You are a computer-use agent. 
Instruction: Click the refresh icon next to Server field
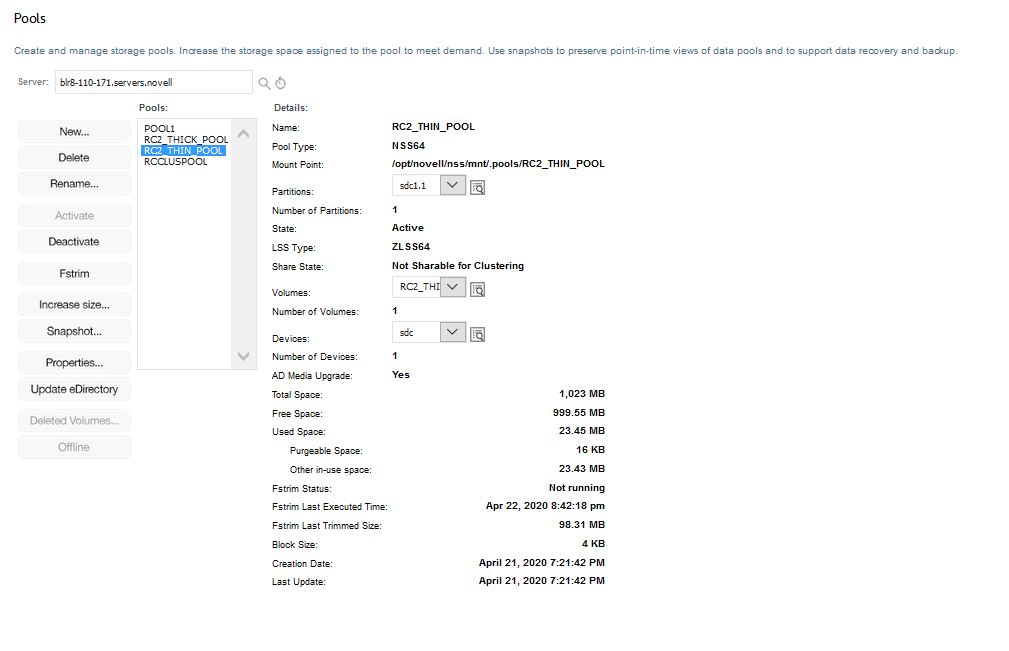coord(281,83)
